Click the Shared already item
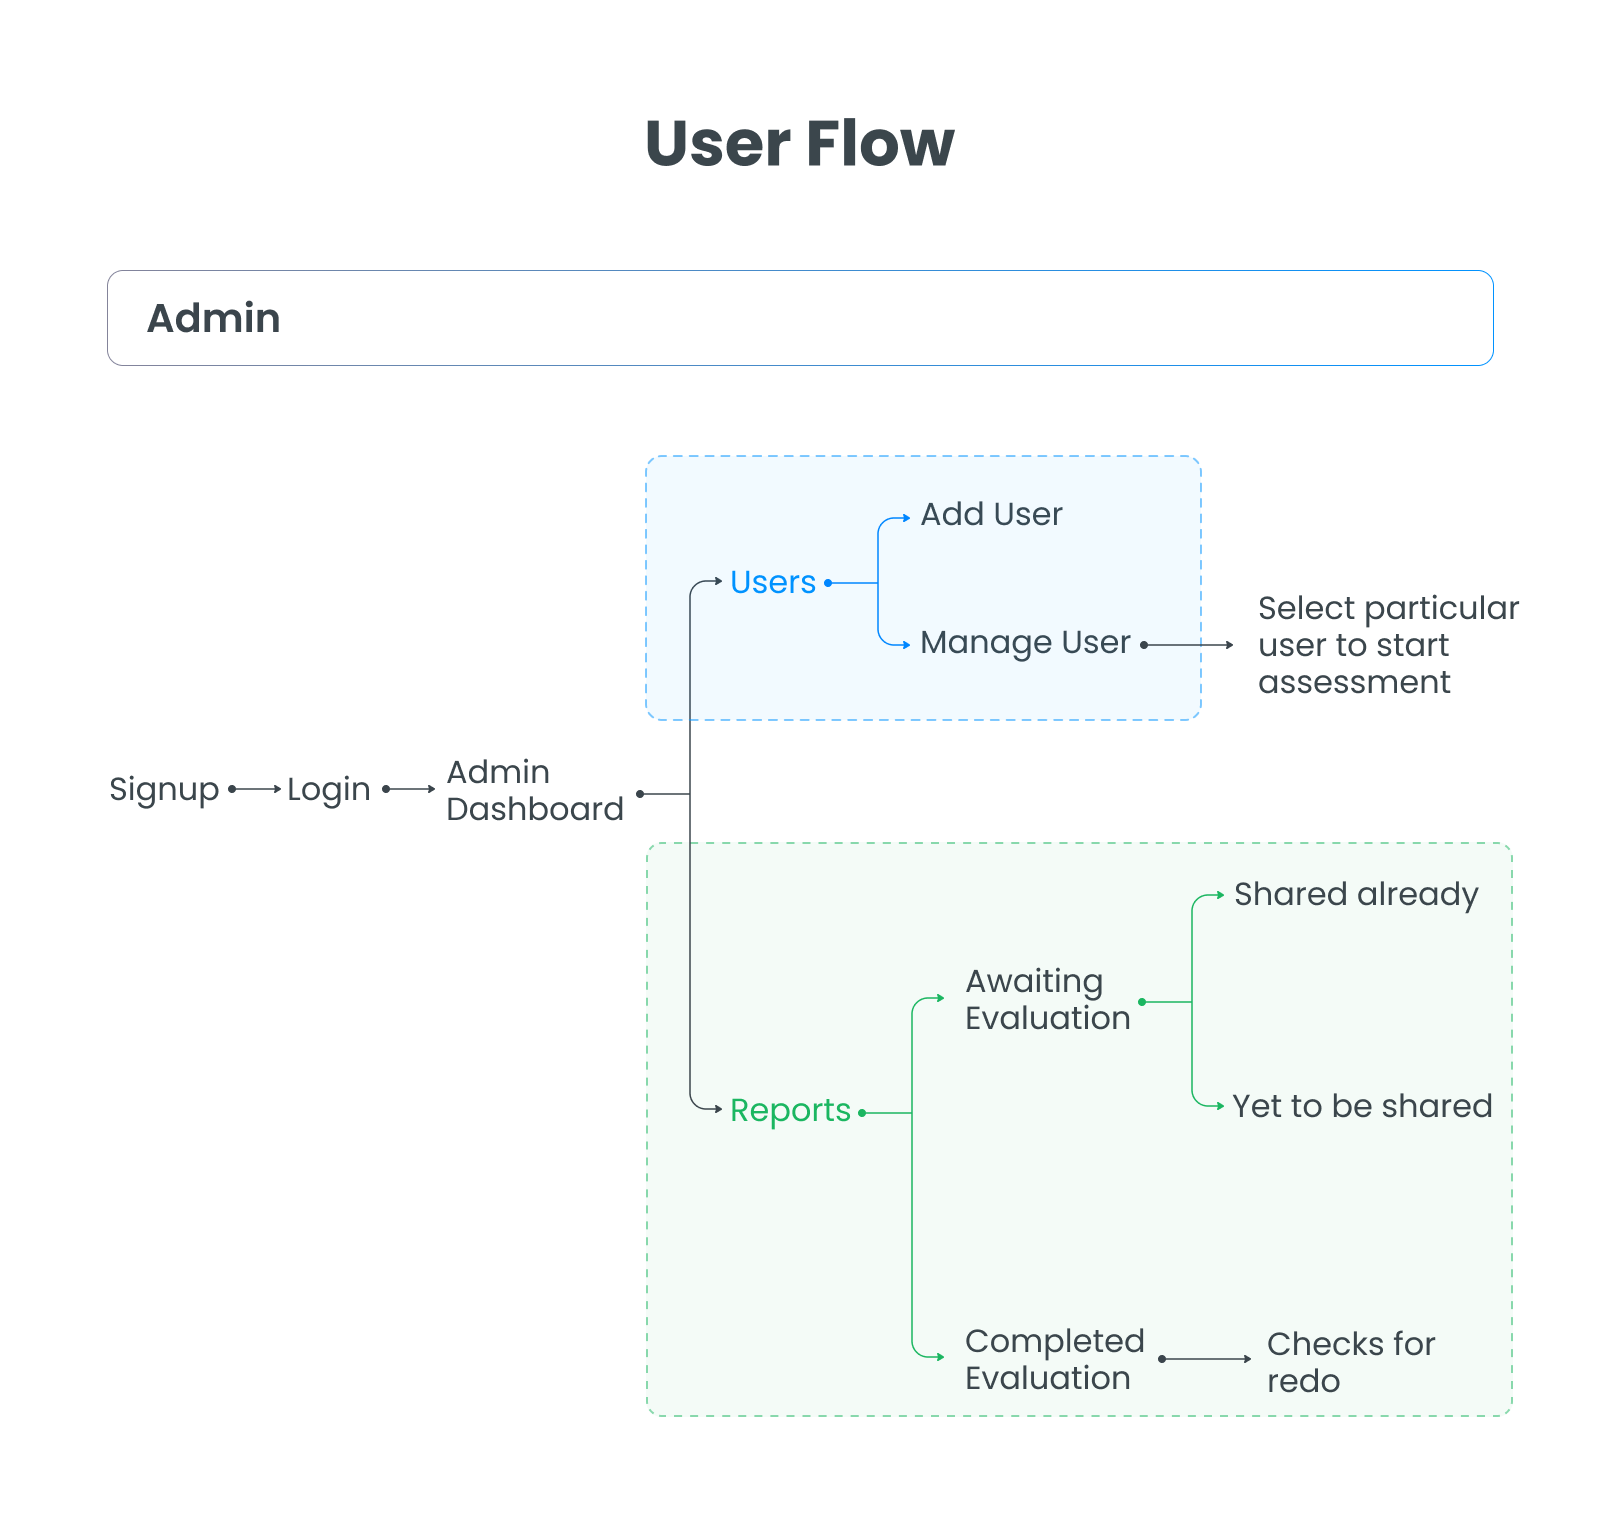1600x1532 pixels. point(1355,894)
